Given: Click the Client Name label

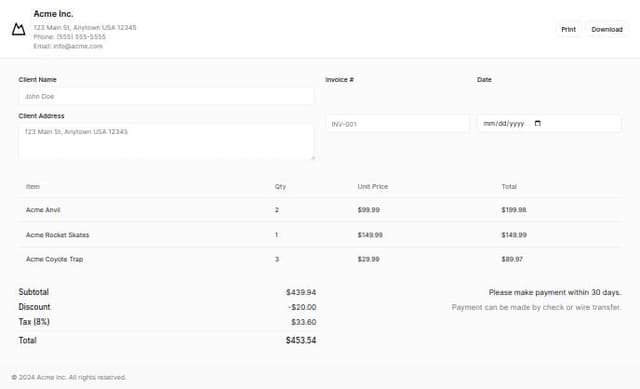Looking at the screenshot, I should coord(38,80).
